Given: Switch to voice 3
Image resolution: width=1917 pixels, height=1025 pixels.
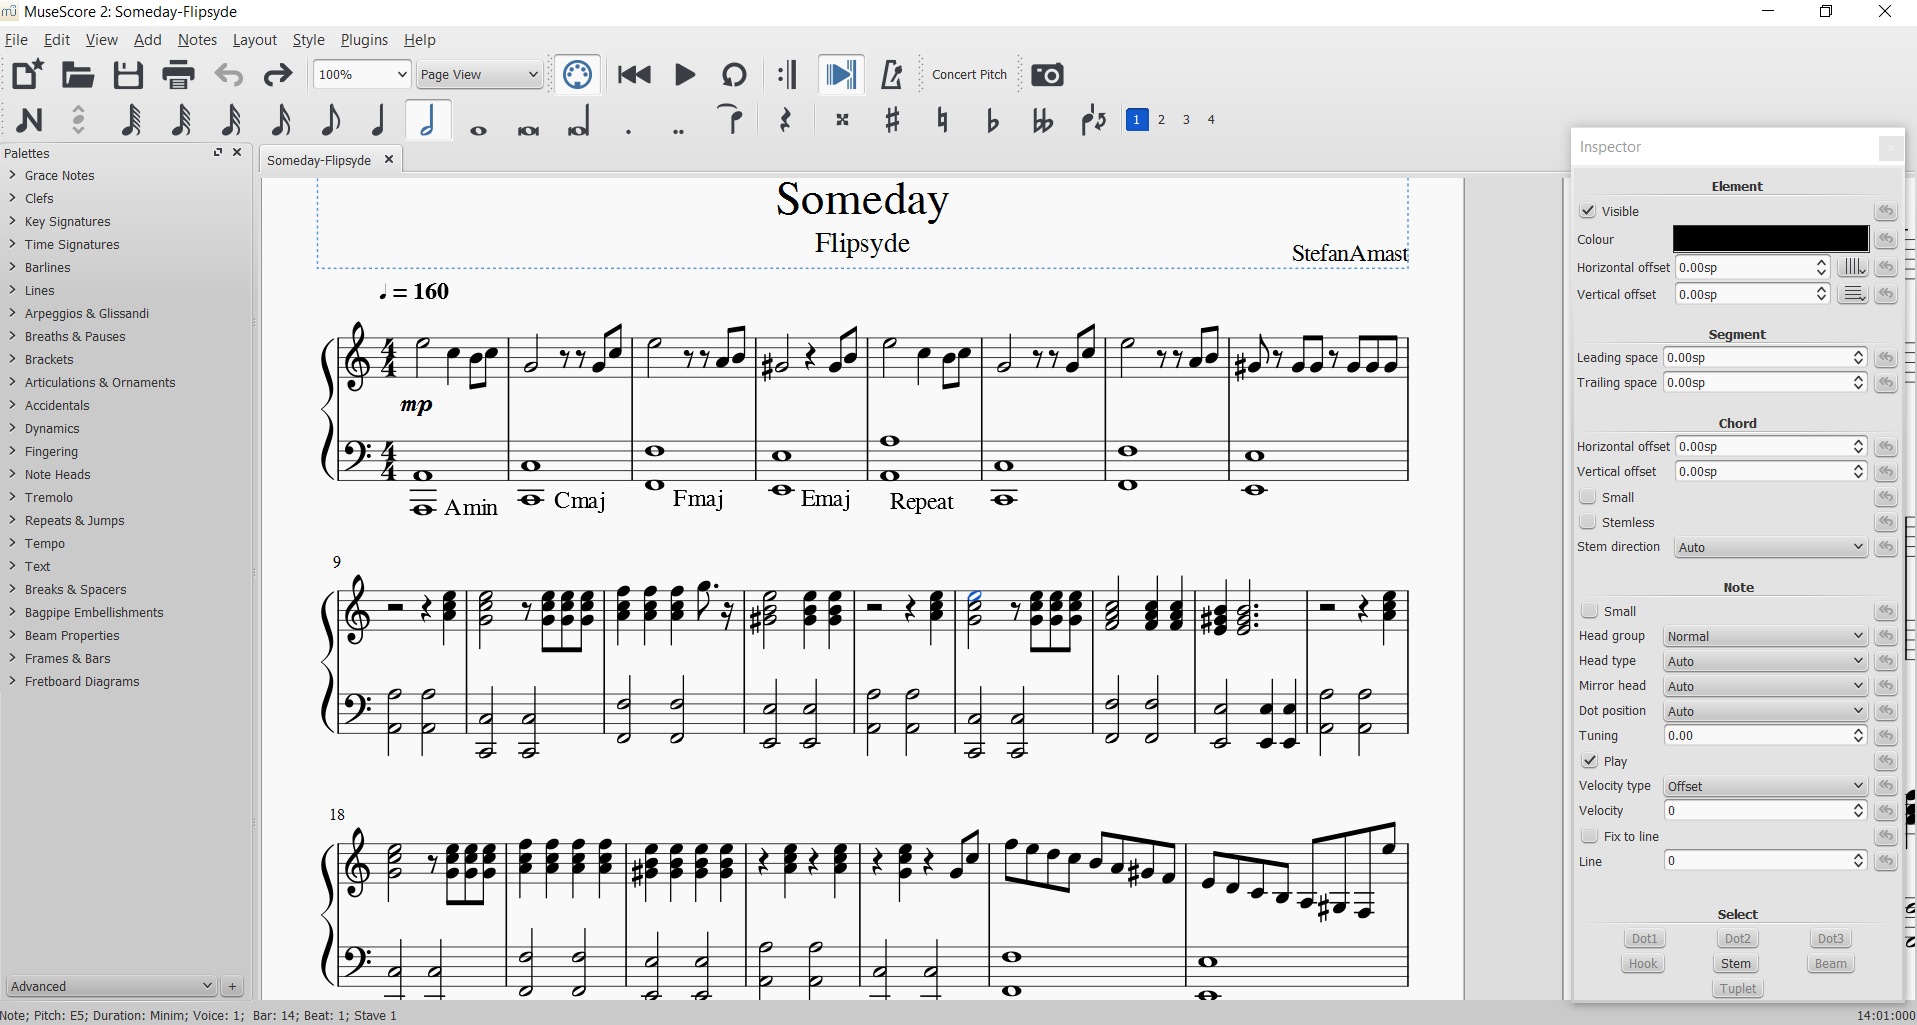Looking at the screenshot, I should (1186, 120).
